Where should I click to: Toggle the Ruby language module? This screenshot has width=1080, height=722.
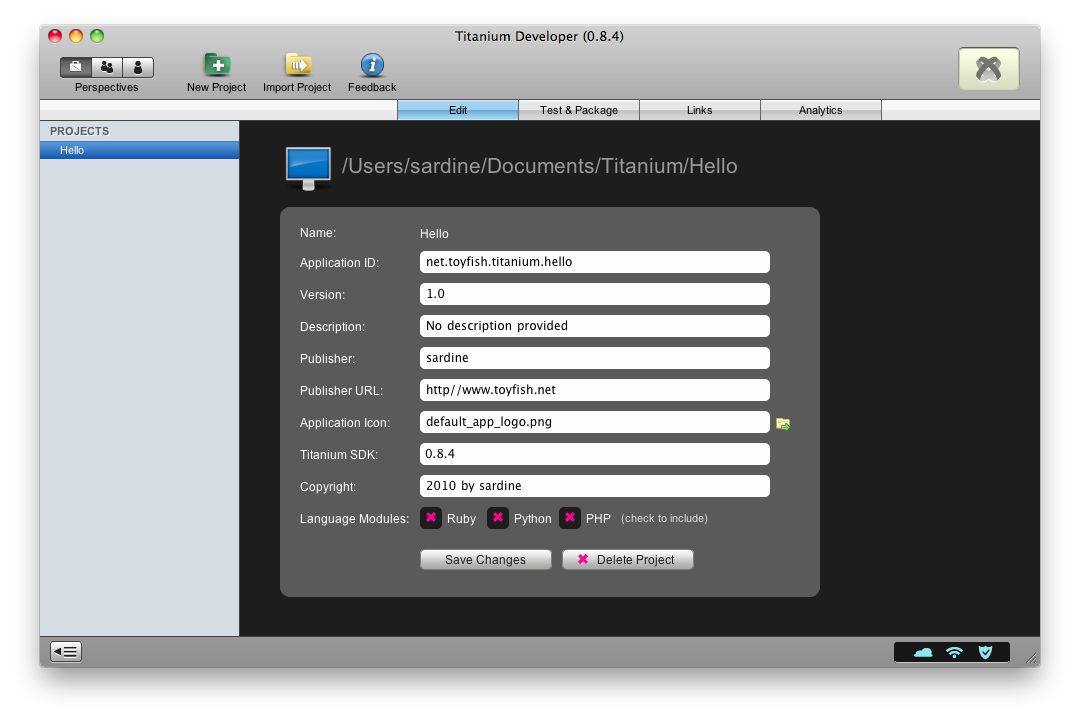[431, 517]
